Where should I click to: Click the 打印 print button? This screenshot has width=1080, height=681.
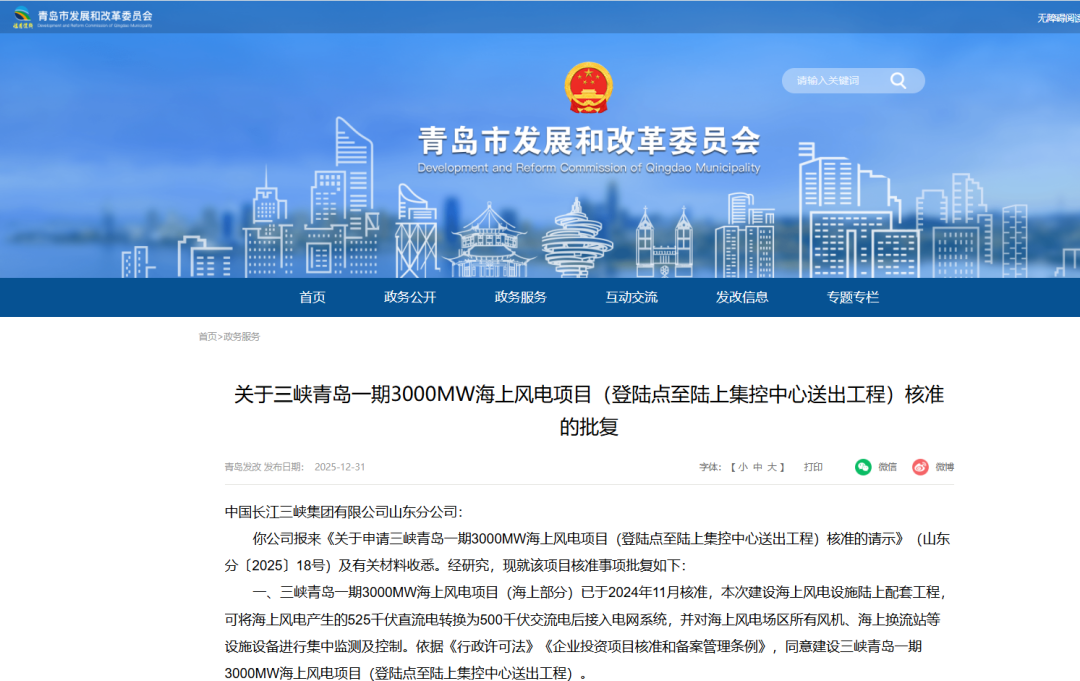[812, 467]
